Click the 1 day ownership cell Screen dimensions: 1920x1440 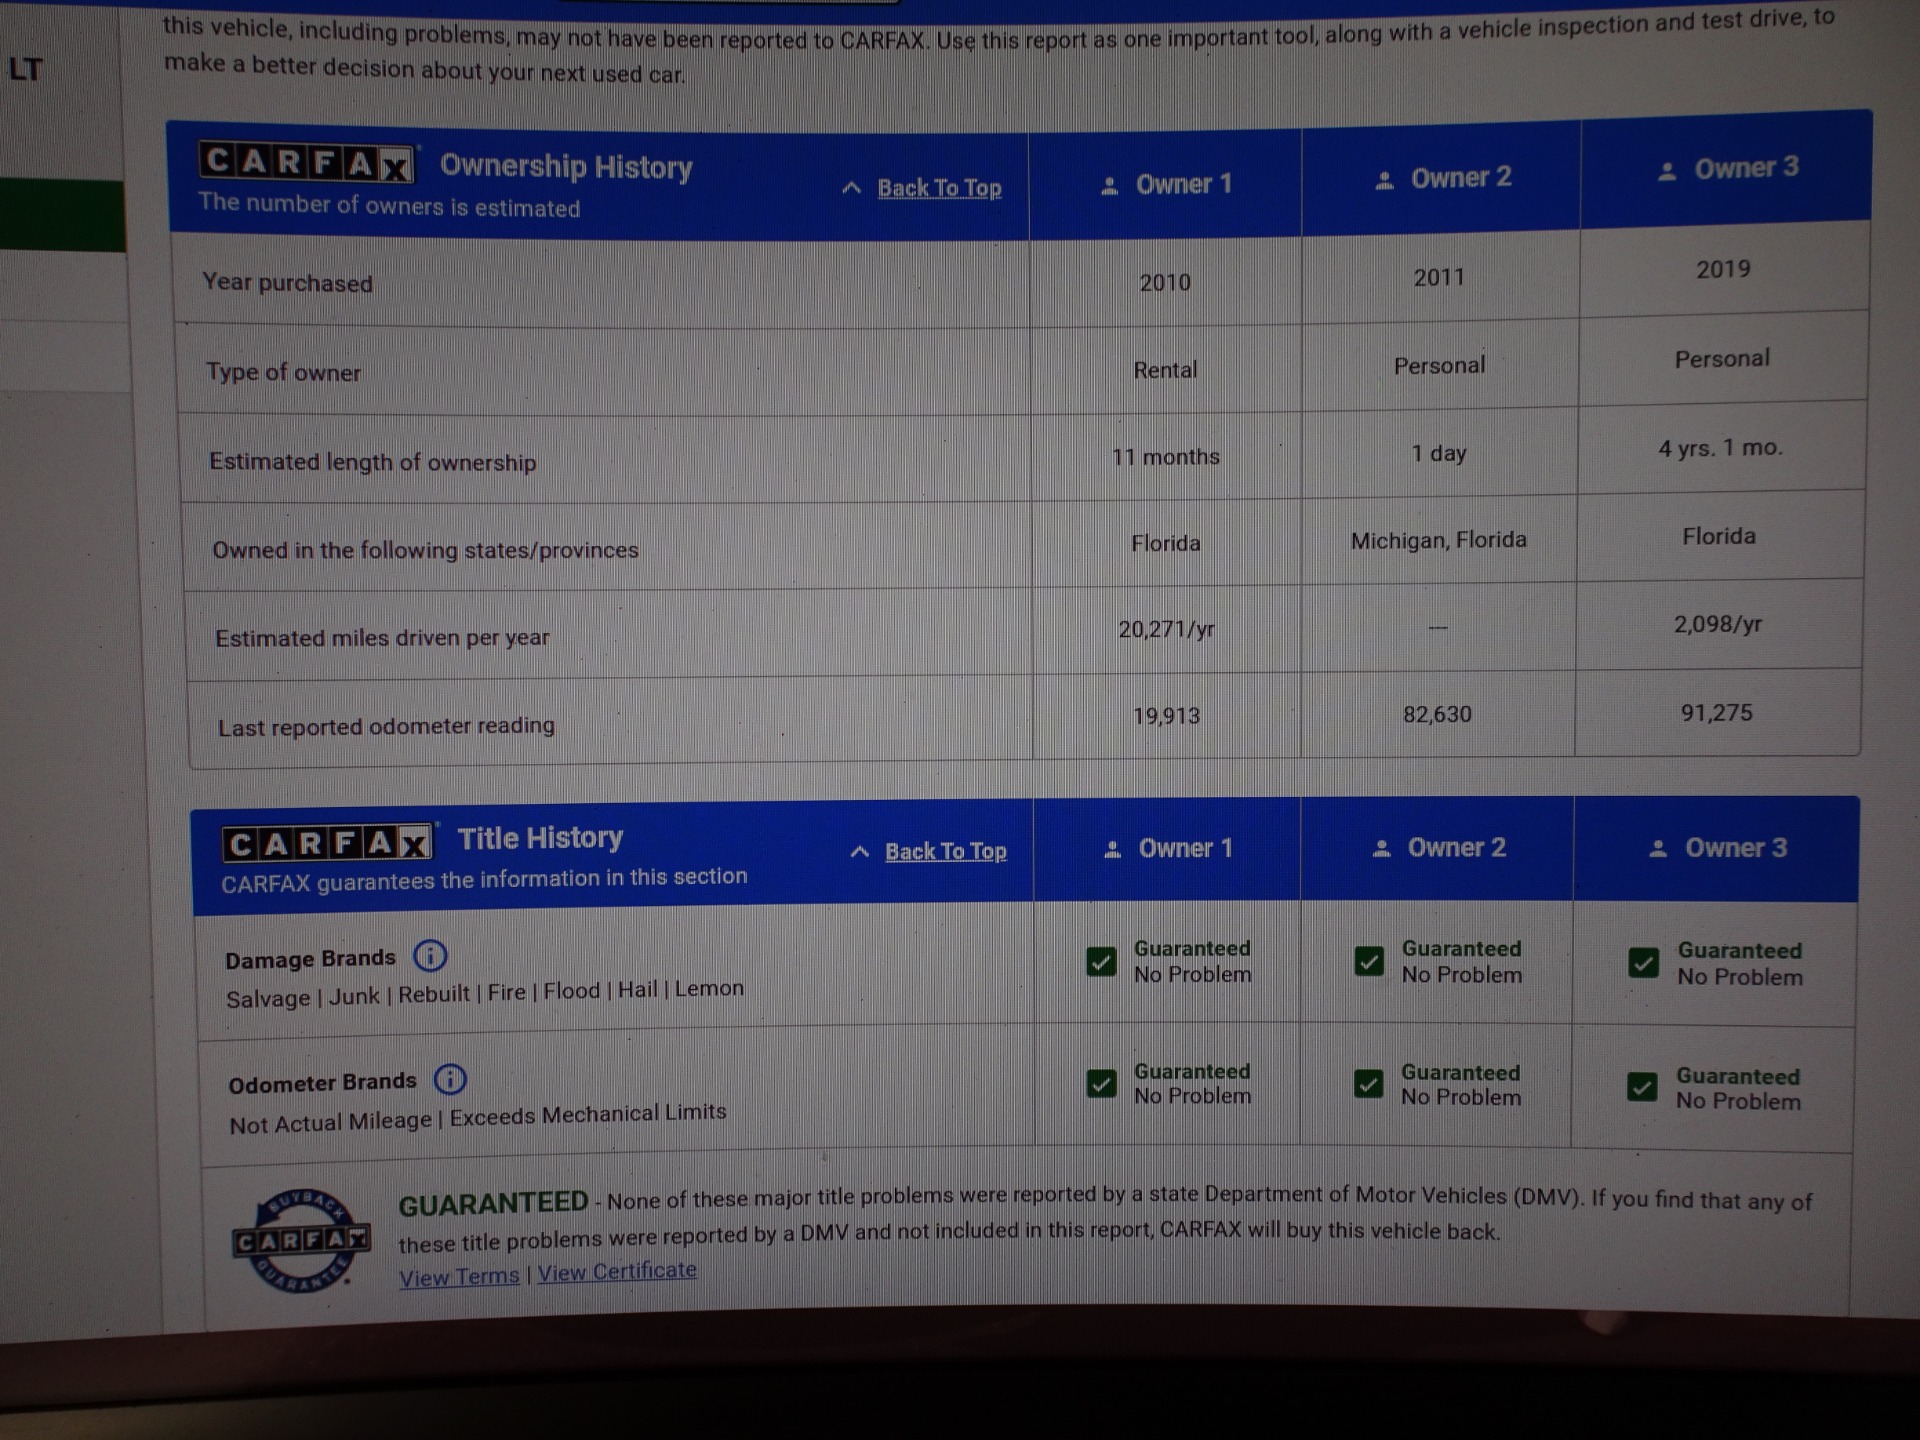[1438, 453]
